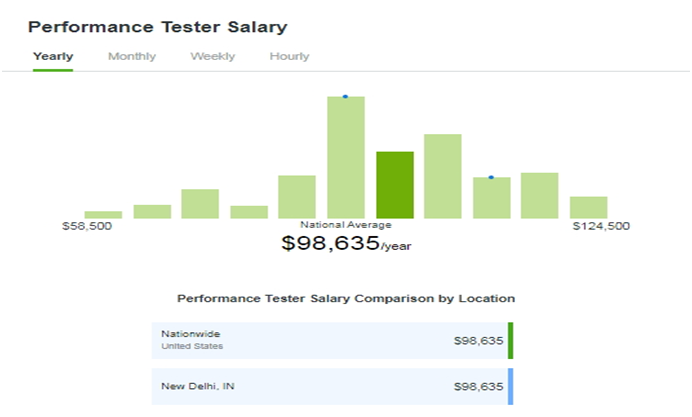Select the tallest histogram bar
Viewport: 692px width, 417px height.
(346, 158)
